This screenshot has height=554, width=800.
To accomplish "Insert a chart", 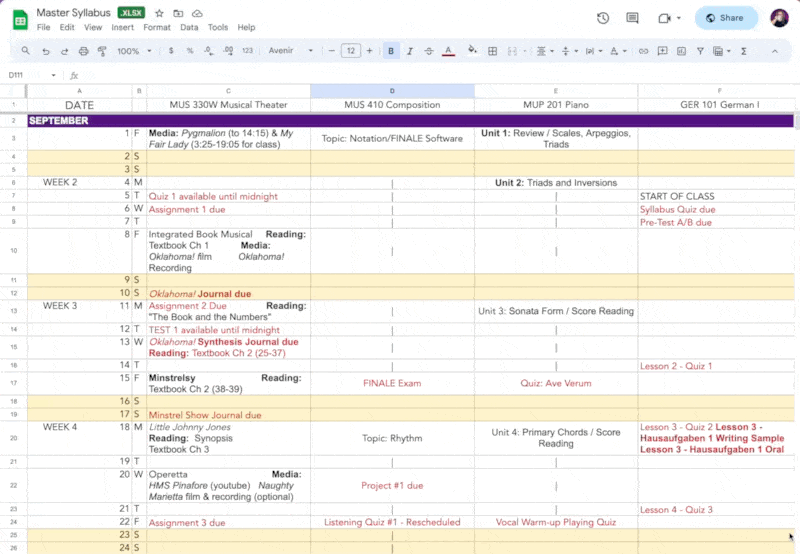I will [681, 51].
